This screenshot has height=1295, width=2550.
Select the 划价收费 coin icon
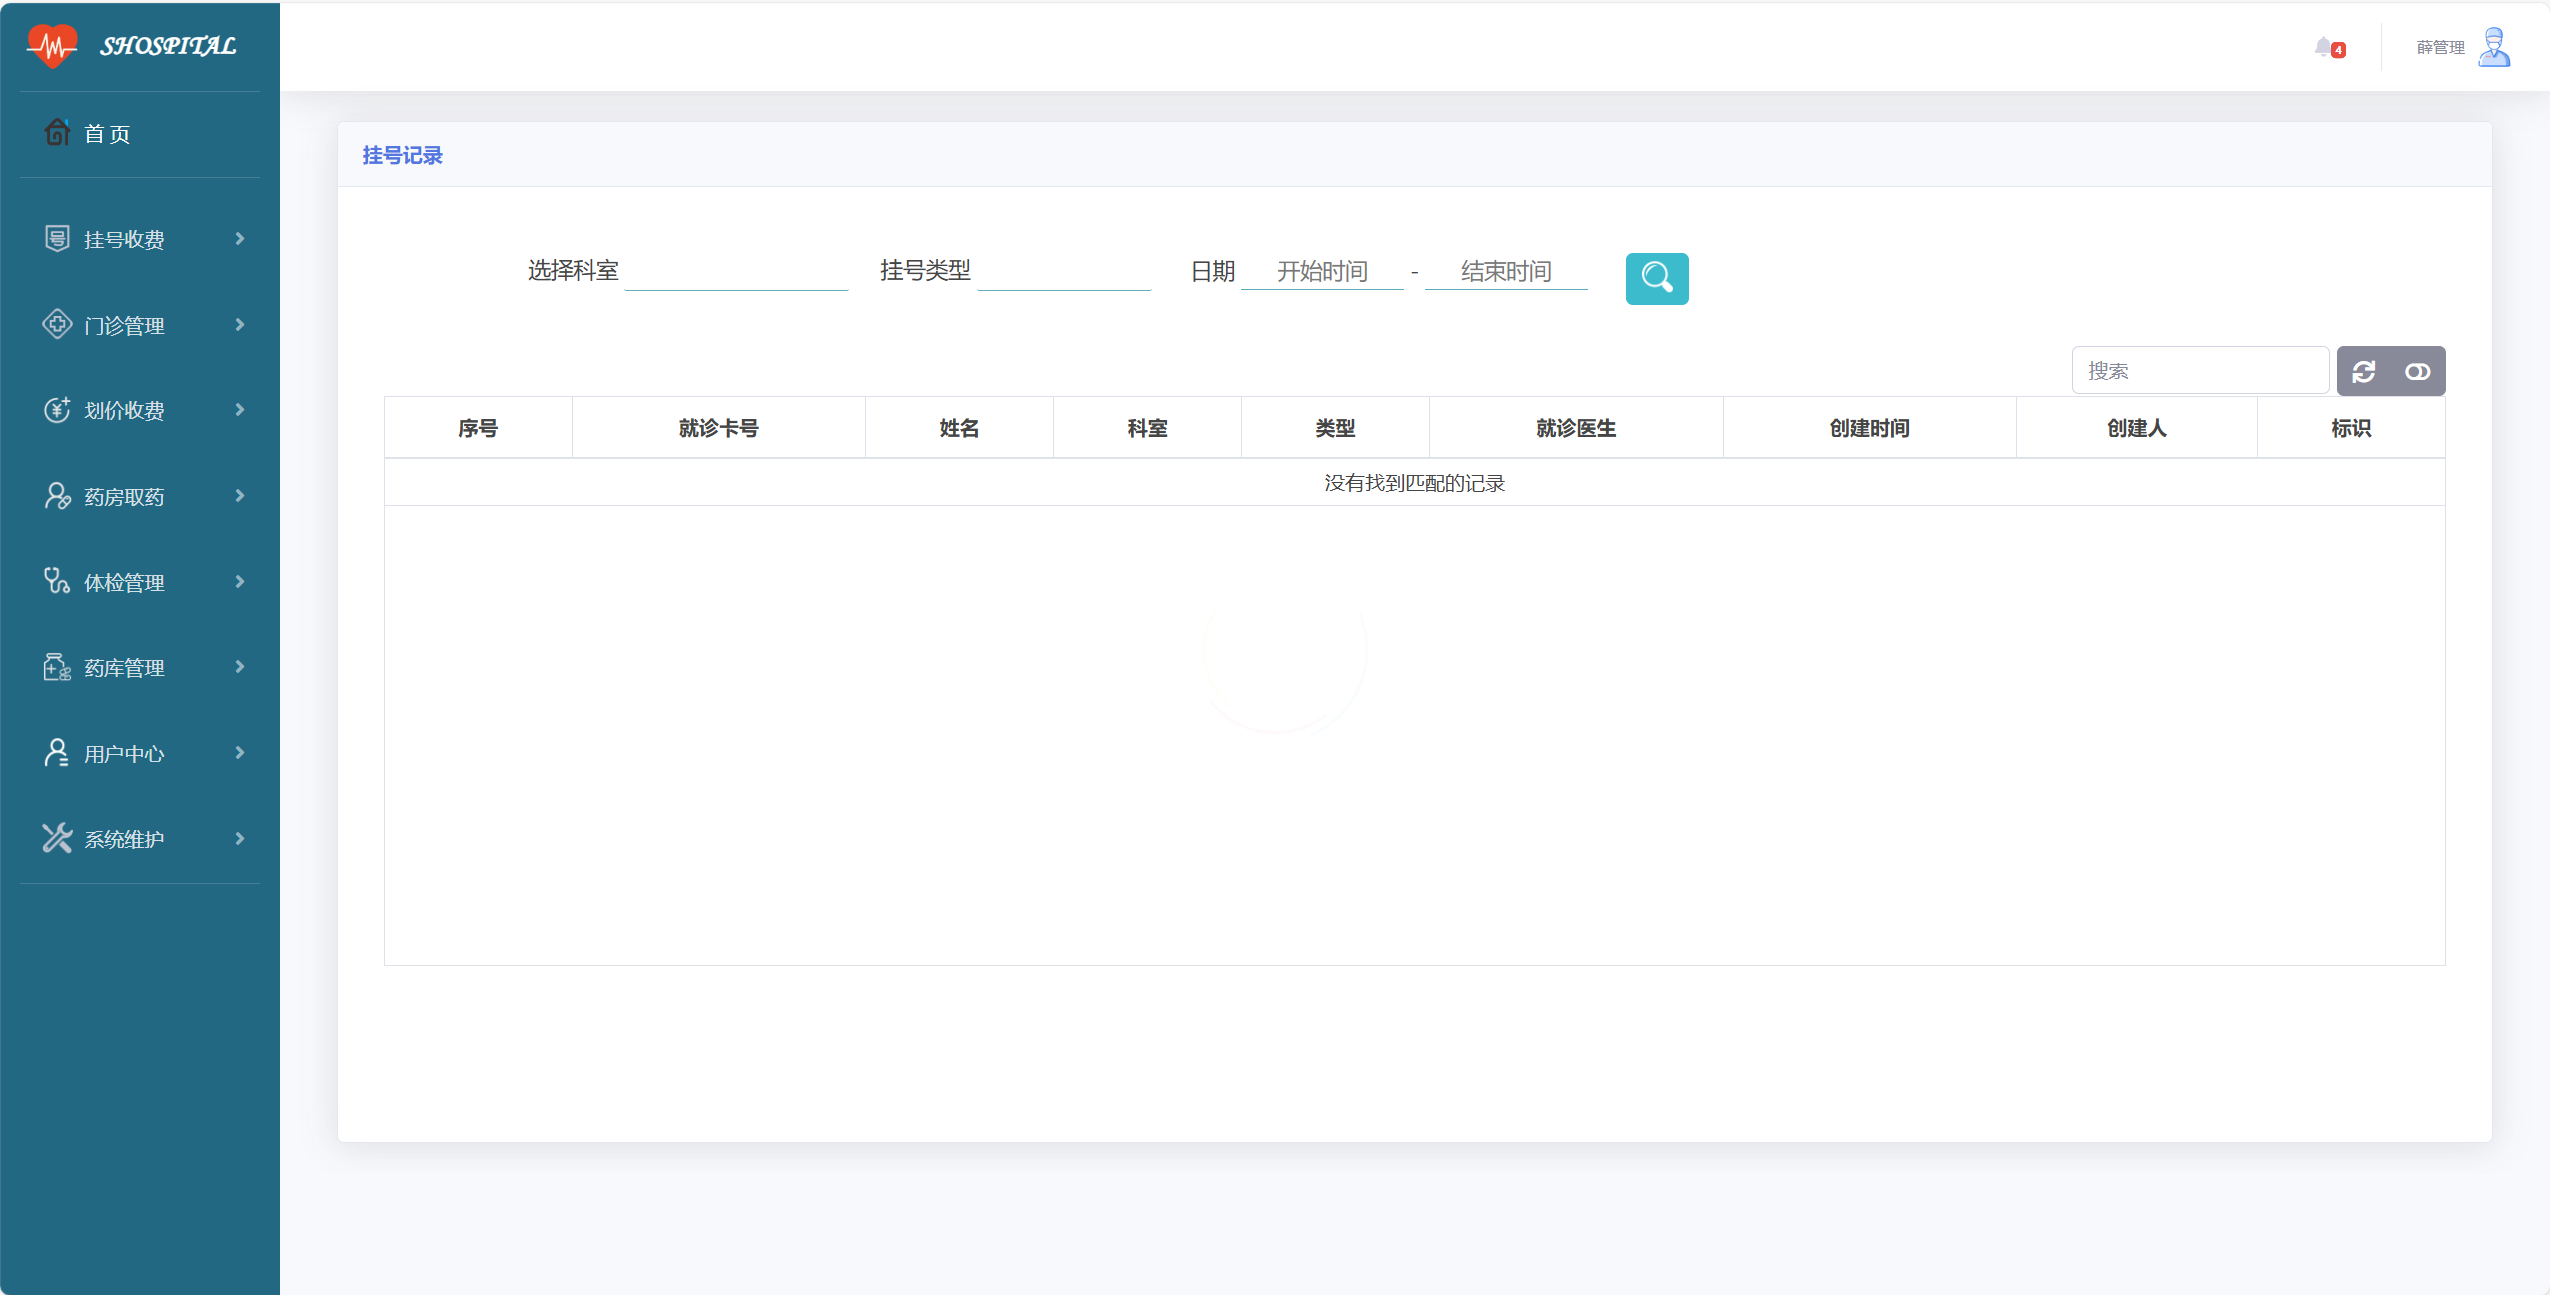(x=57, y=410)
